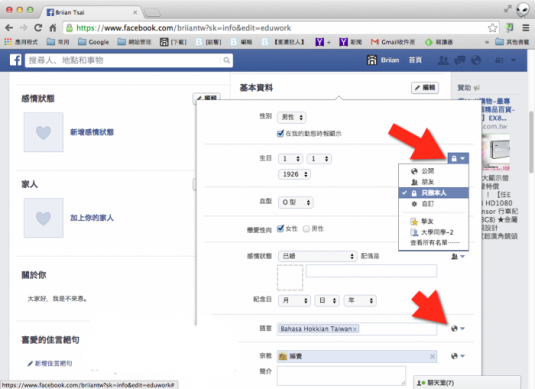Click spouse name input field
Viewport: 535px width, 389px height.
tap(371, 271)
